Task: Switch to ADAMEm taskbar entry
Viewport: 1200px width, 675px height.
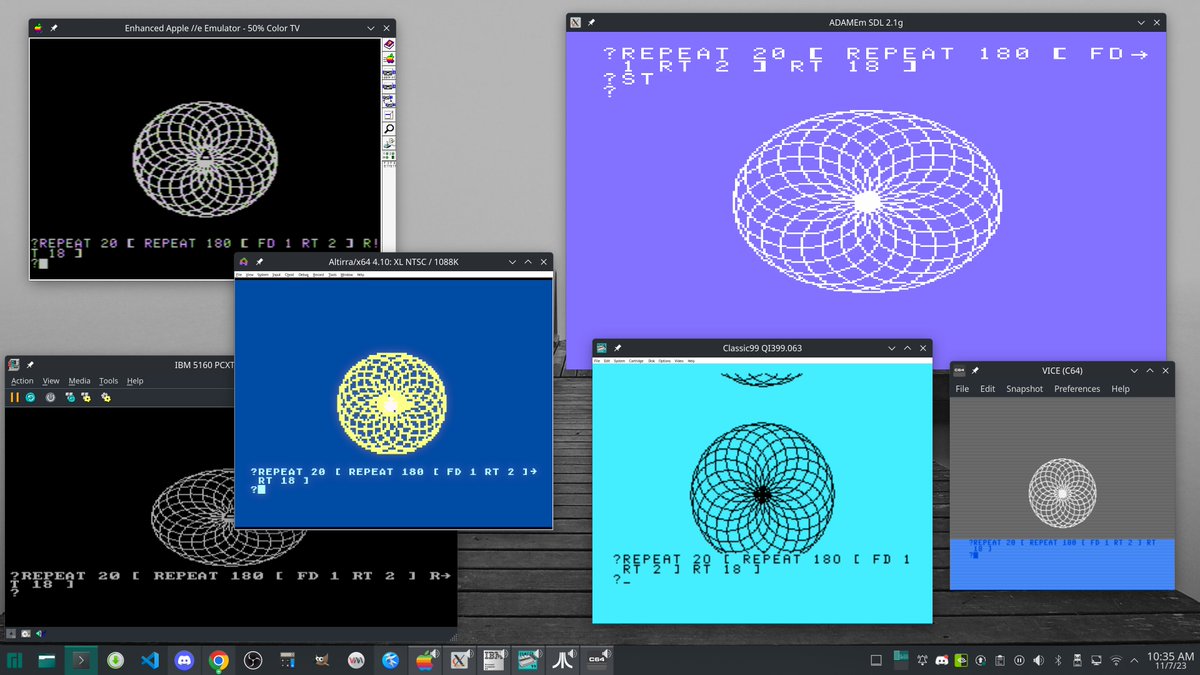Action: pos(461,660)
